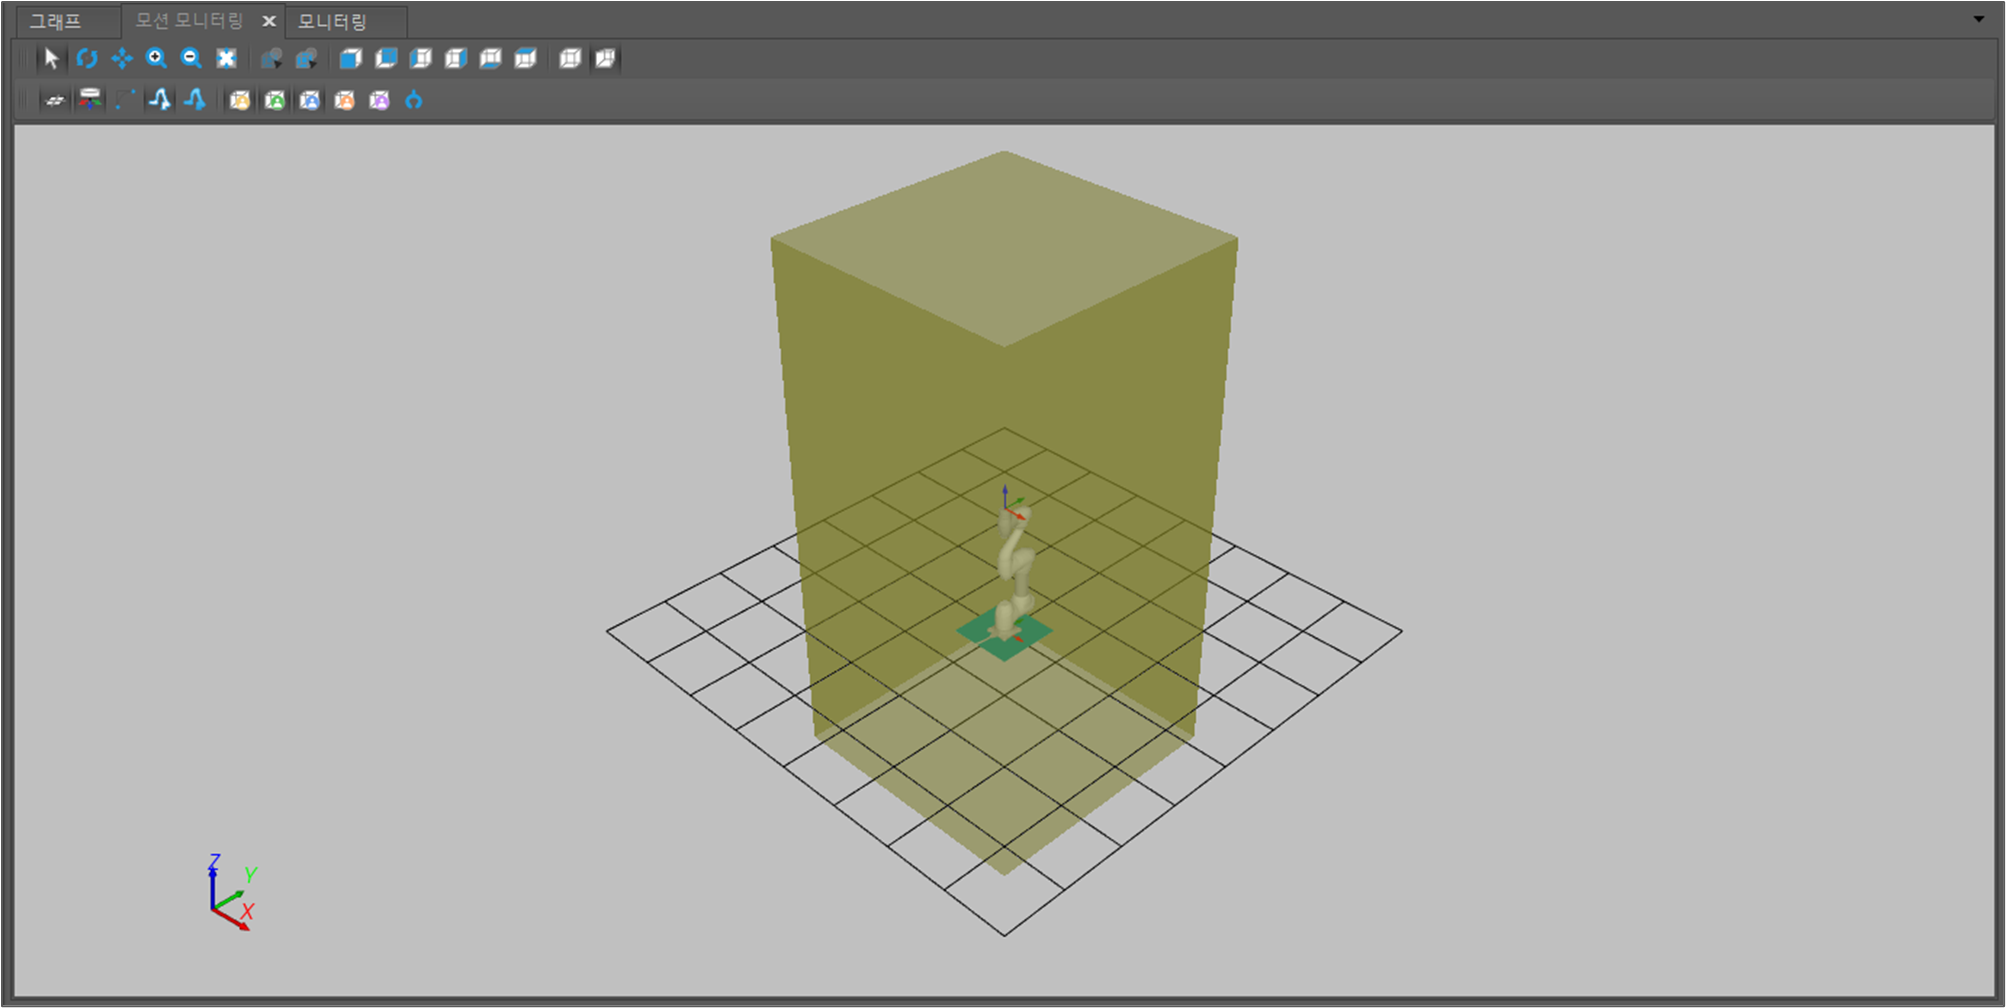Click the robot model in the viewport

[1010, 570]
